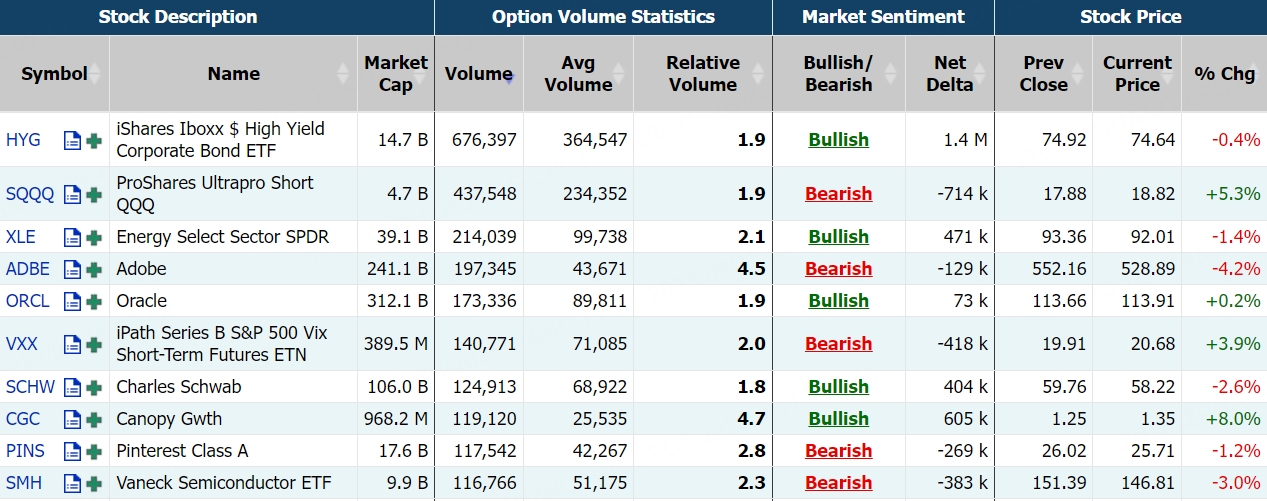Click the green plus icon for SQQQ

(94, 195)
